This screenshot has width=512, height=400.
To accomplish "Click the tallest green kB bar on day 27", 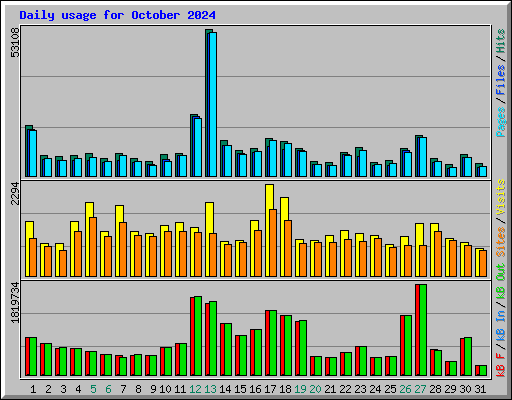I will coord(423,330).
